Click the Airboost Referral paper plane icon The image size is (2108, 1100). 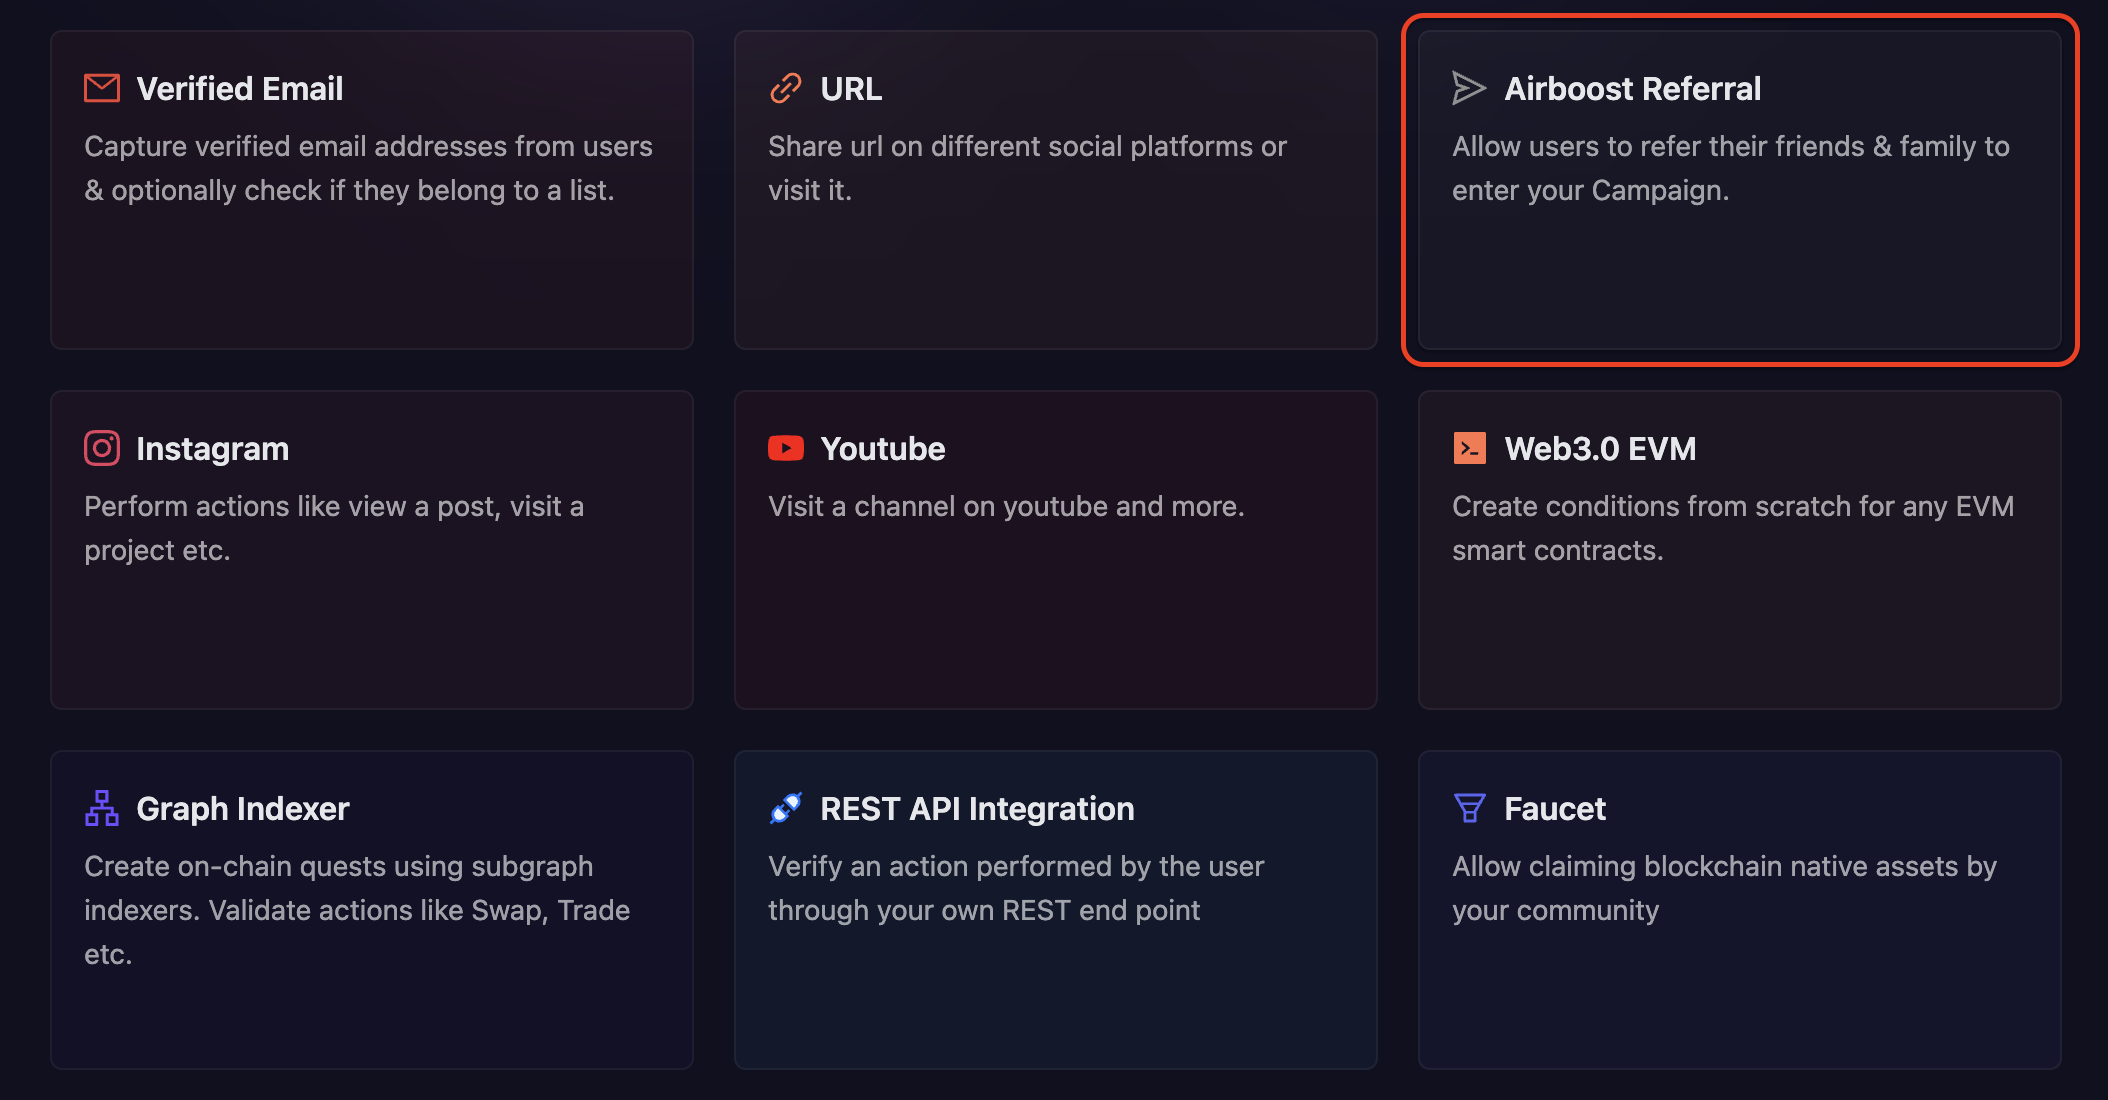tap(1469, 88)
